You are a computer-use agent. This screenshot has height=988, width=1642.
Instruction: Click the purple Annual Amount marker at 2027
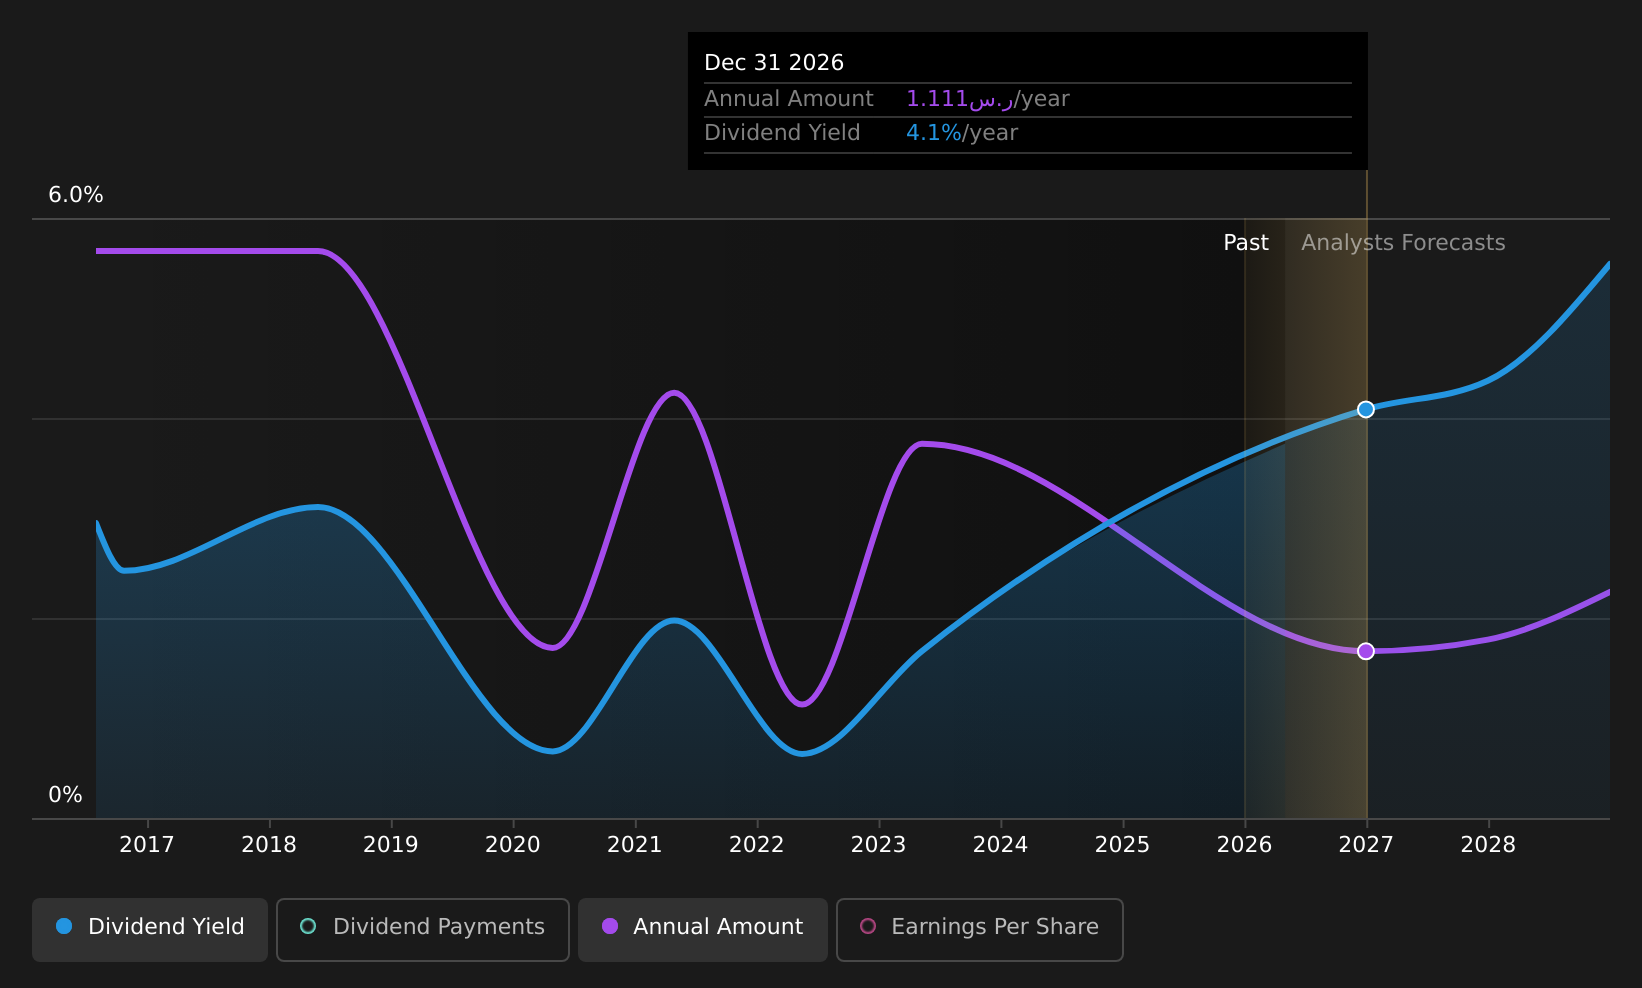click(1366, 651)
